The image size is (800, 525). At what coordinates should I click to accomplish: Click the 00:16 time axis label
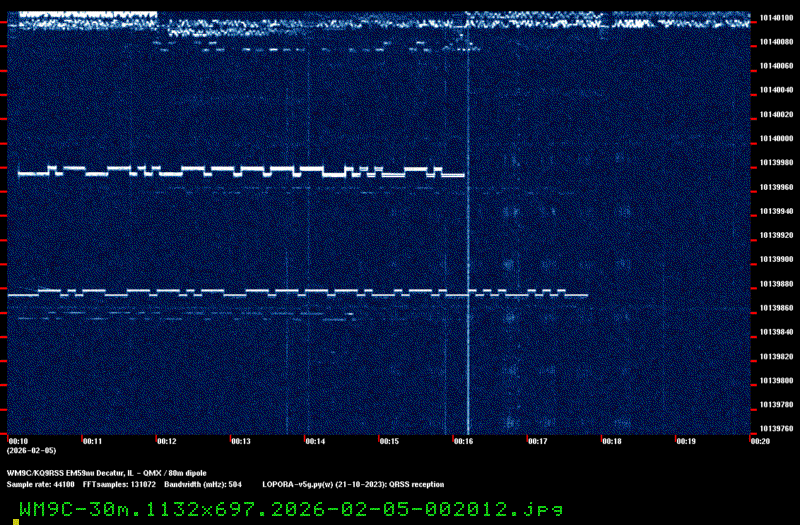pos(463,441)
